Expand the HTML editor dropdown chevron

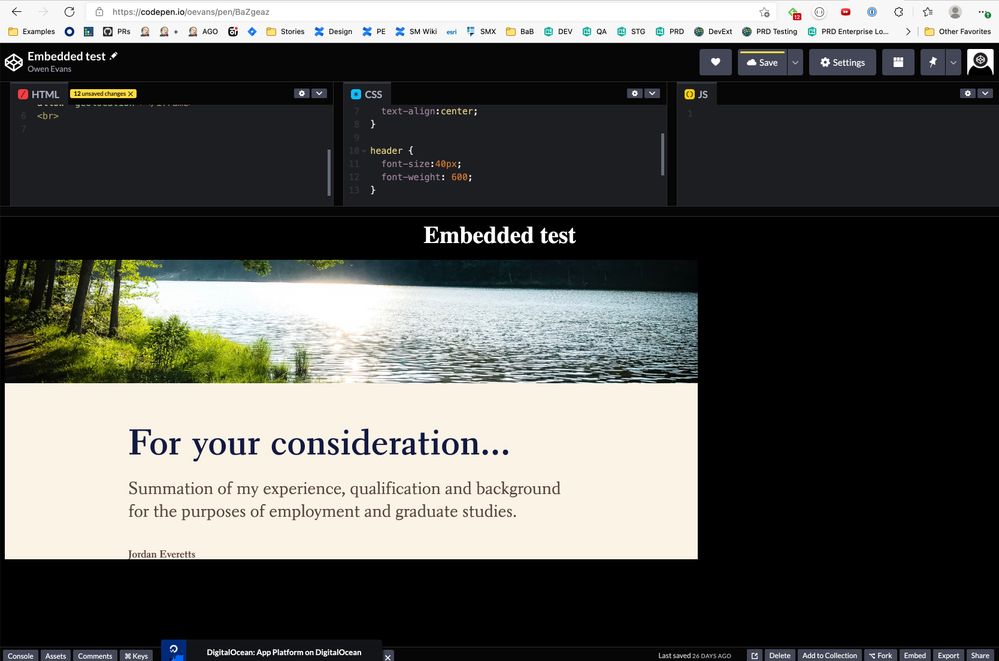pyautogui.click(x=319, y=93)
